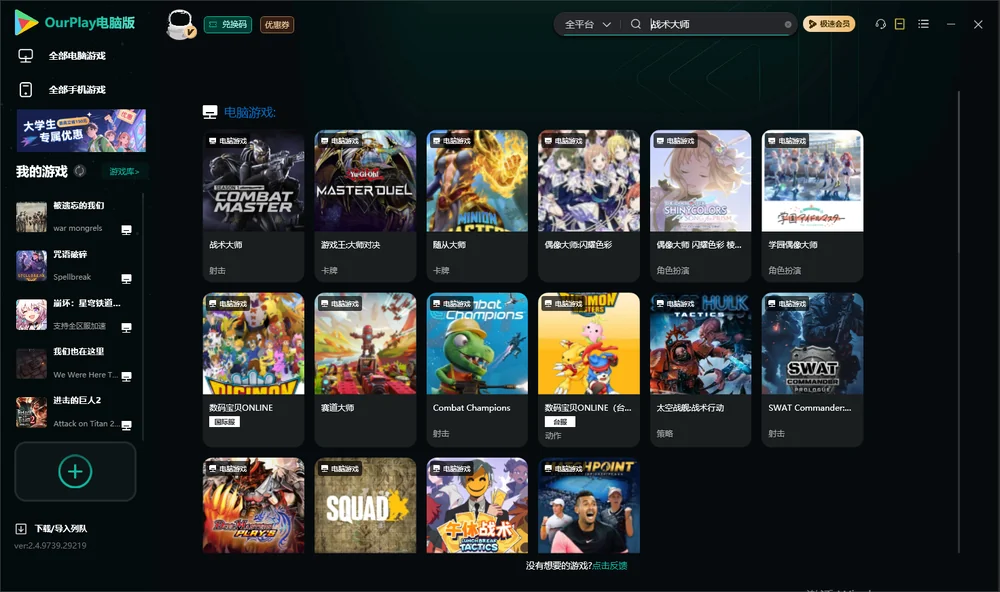The width and height of the screenshot is (1000, 592).
Task: Click the 电脑游戏 section monitor icon
Action: pyautogui.click(x=210, y=112)
